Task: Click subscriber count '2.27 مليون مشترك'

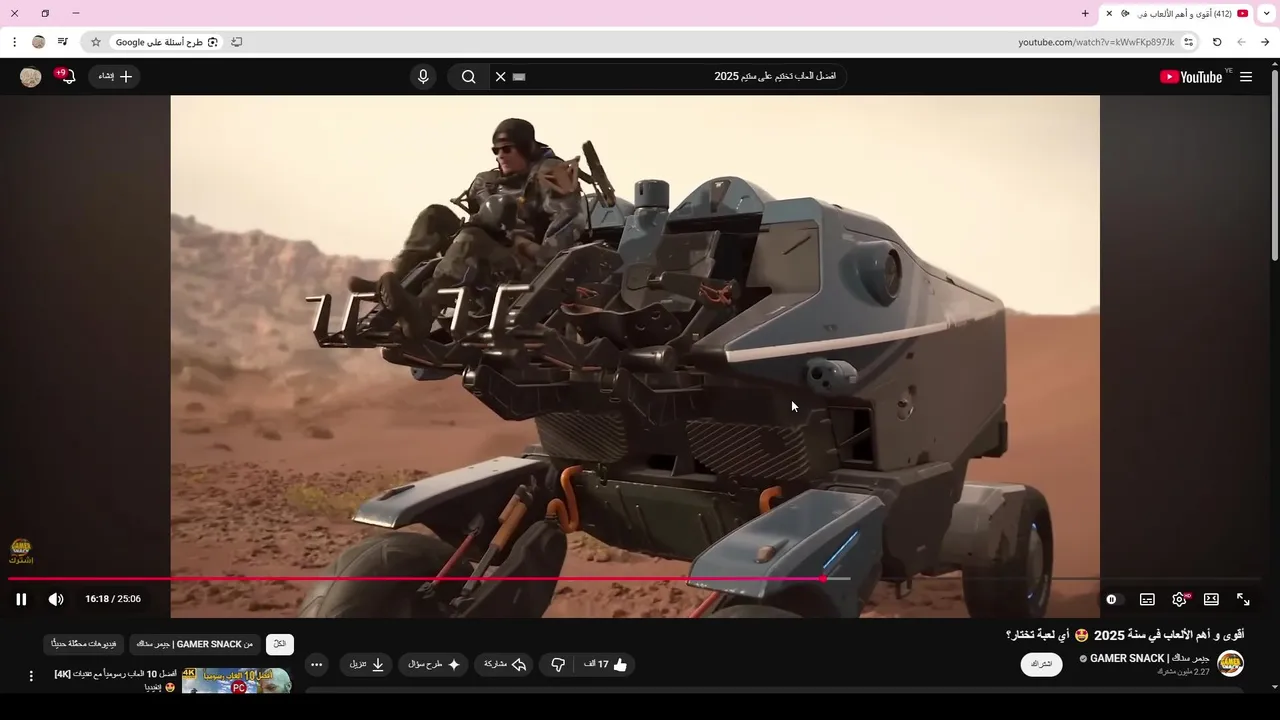Action: point(1183,672)
